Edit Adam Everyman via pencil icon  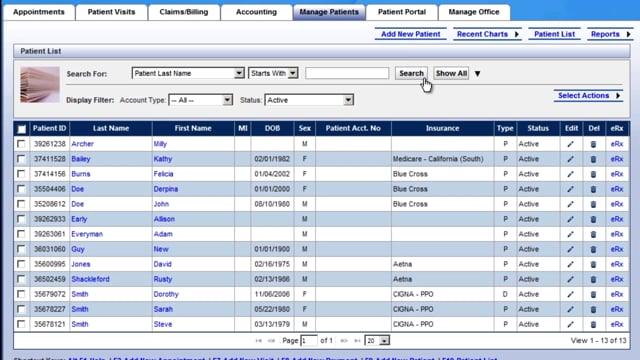tap(571, 234)
